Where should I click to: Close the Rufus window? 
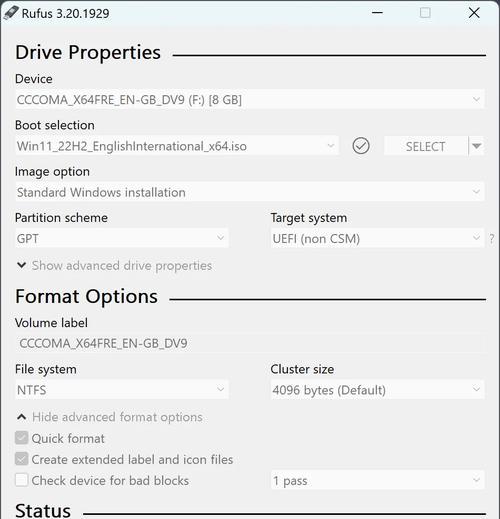(474, 13)
